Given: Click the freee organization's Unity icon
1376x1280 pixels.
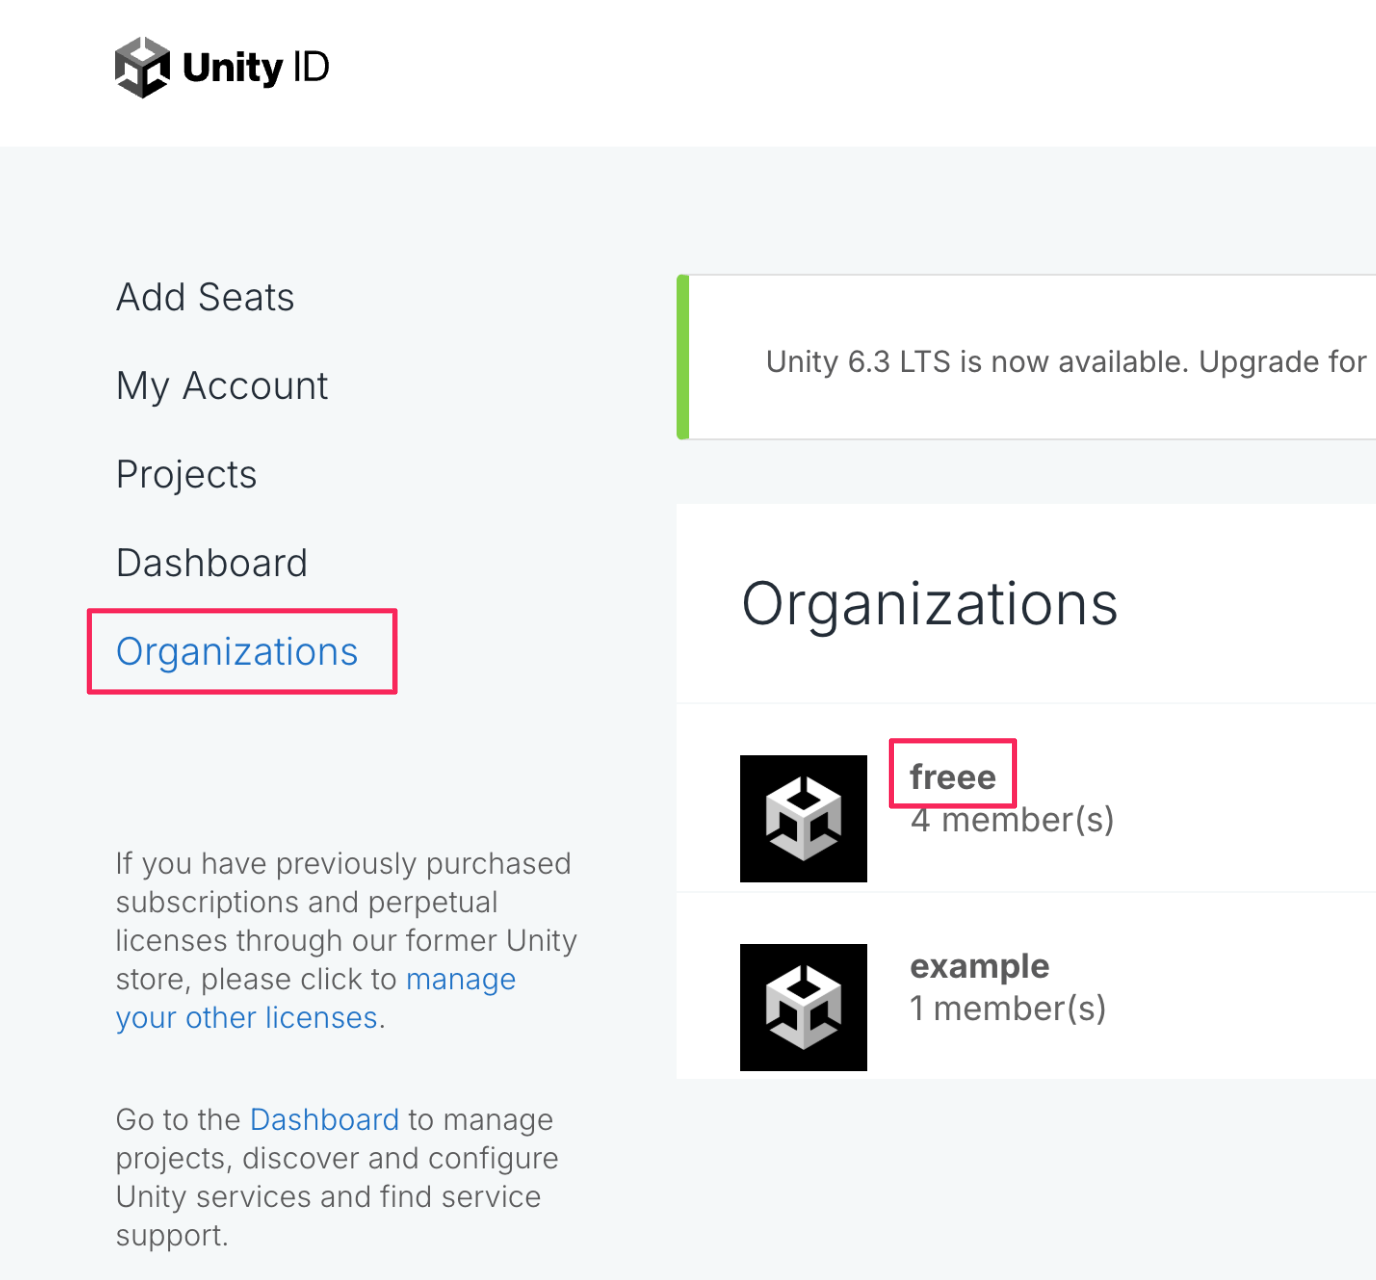Looking at the screenshot, I should tap(803, 818).
